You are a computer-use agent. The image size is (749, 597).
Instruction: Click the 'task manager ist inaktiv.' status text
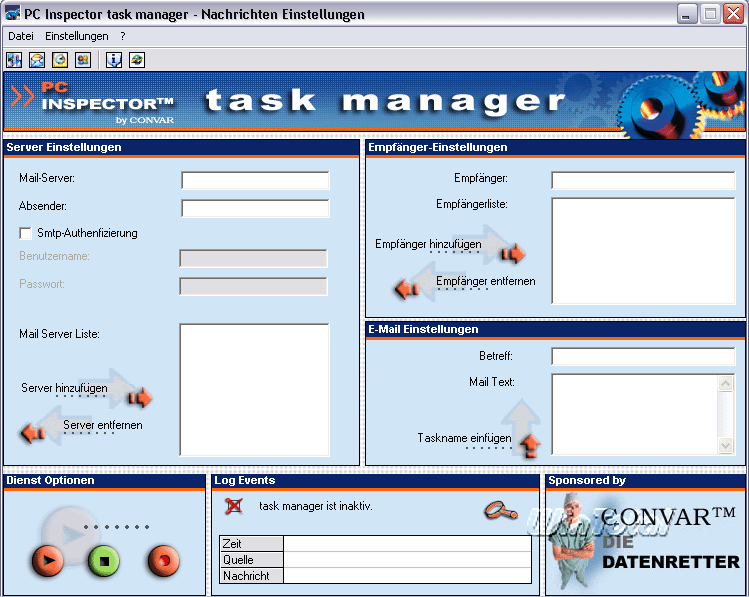[316, 506]
